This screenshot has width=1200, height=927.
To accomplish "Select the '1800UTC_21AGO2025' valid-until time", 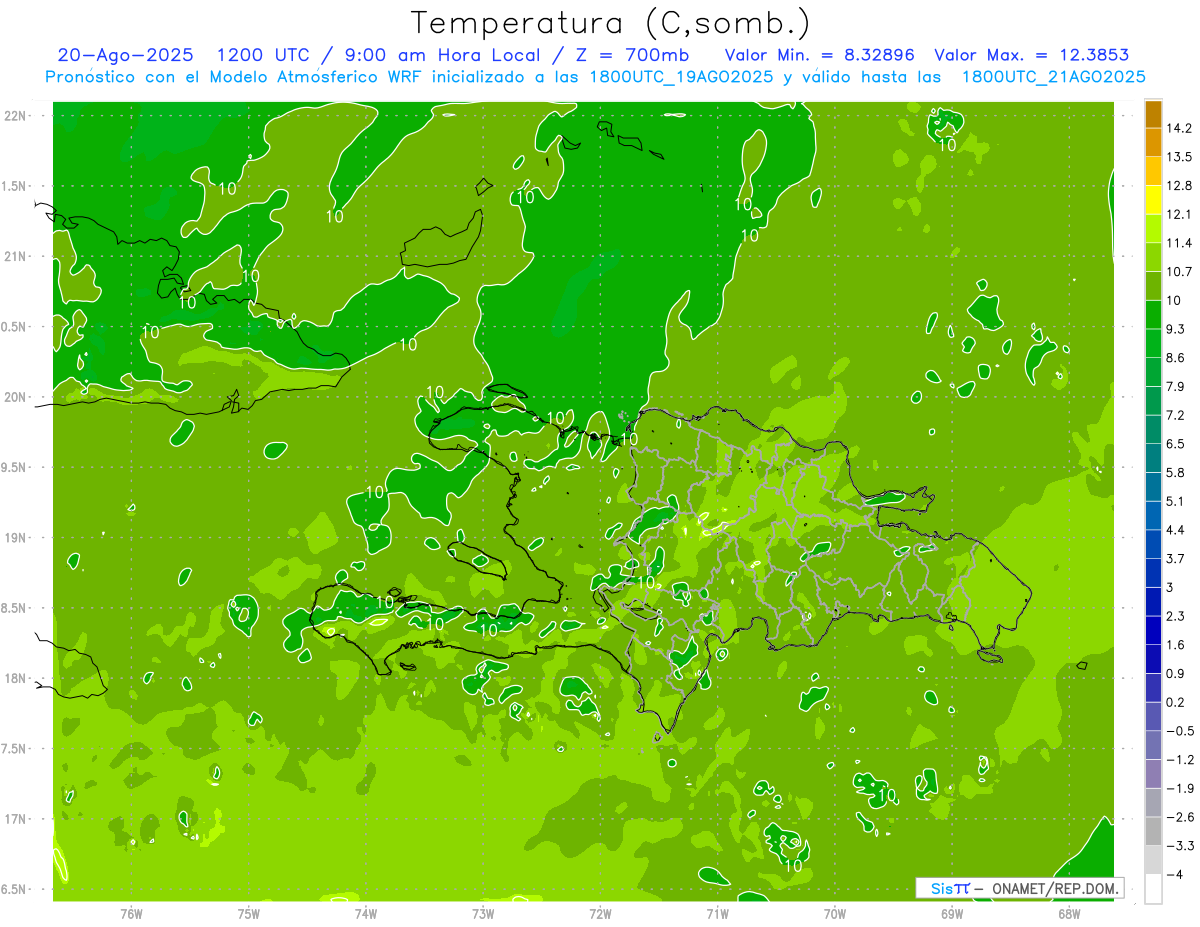I will pyautogui.click(x=1053, y=76).
